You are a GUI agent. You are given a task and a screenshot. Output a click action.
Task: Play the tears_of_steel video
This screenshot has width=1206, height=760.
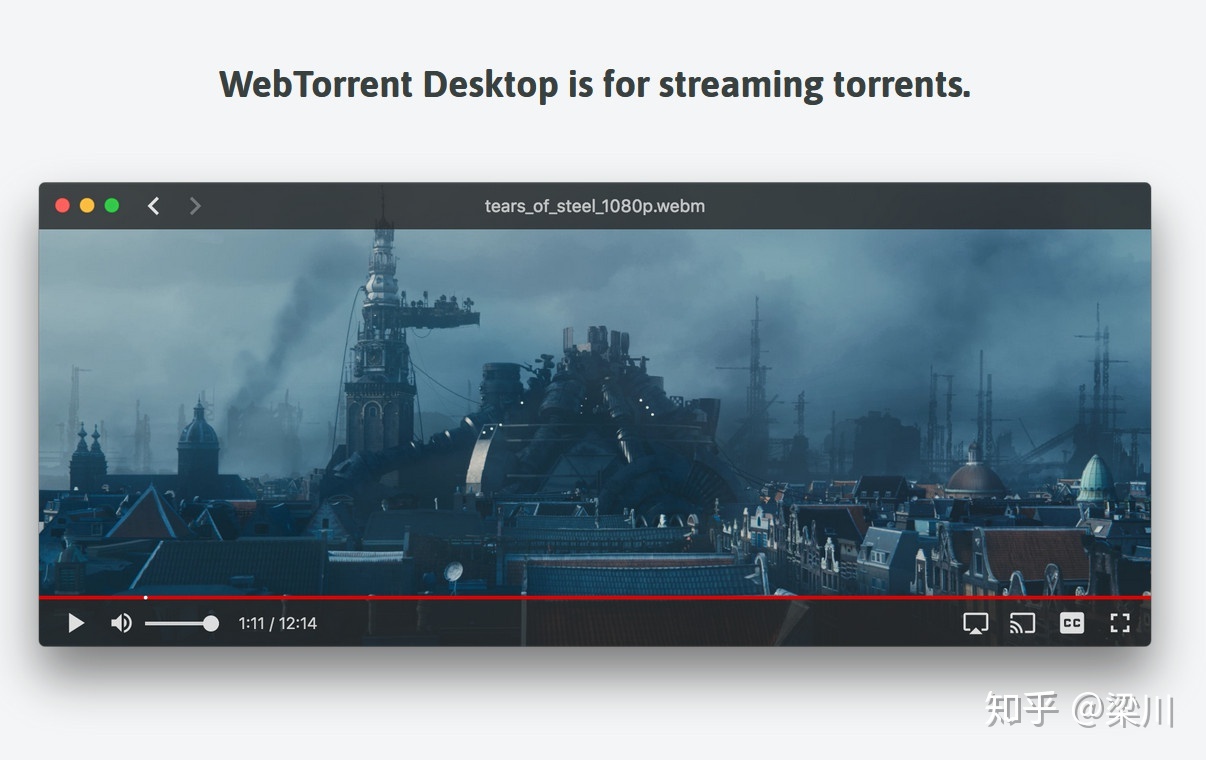click(x=76, y=624)
